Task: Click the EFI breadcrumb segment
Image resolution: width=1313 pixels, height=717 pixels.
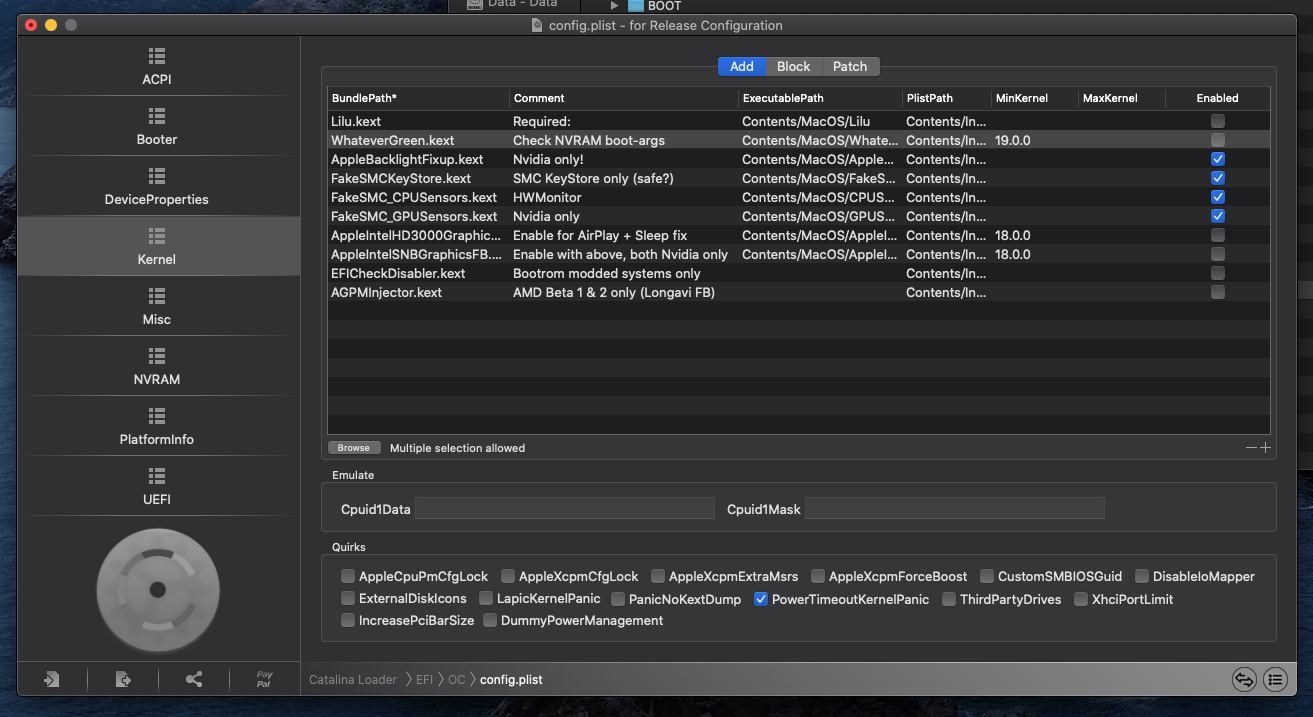Action: 424,679
